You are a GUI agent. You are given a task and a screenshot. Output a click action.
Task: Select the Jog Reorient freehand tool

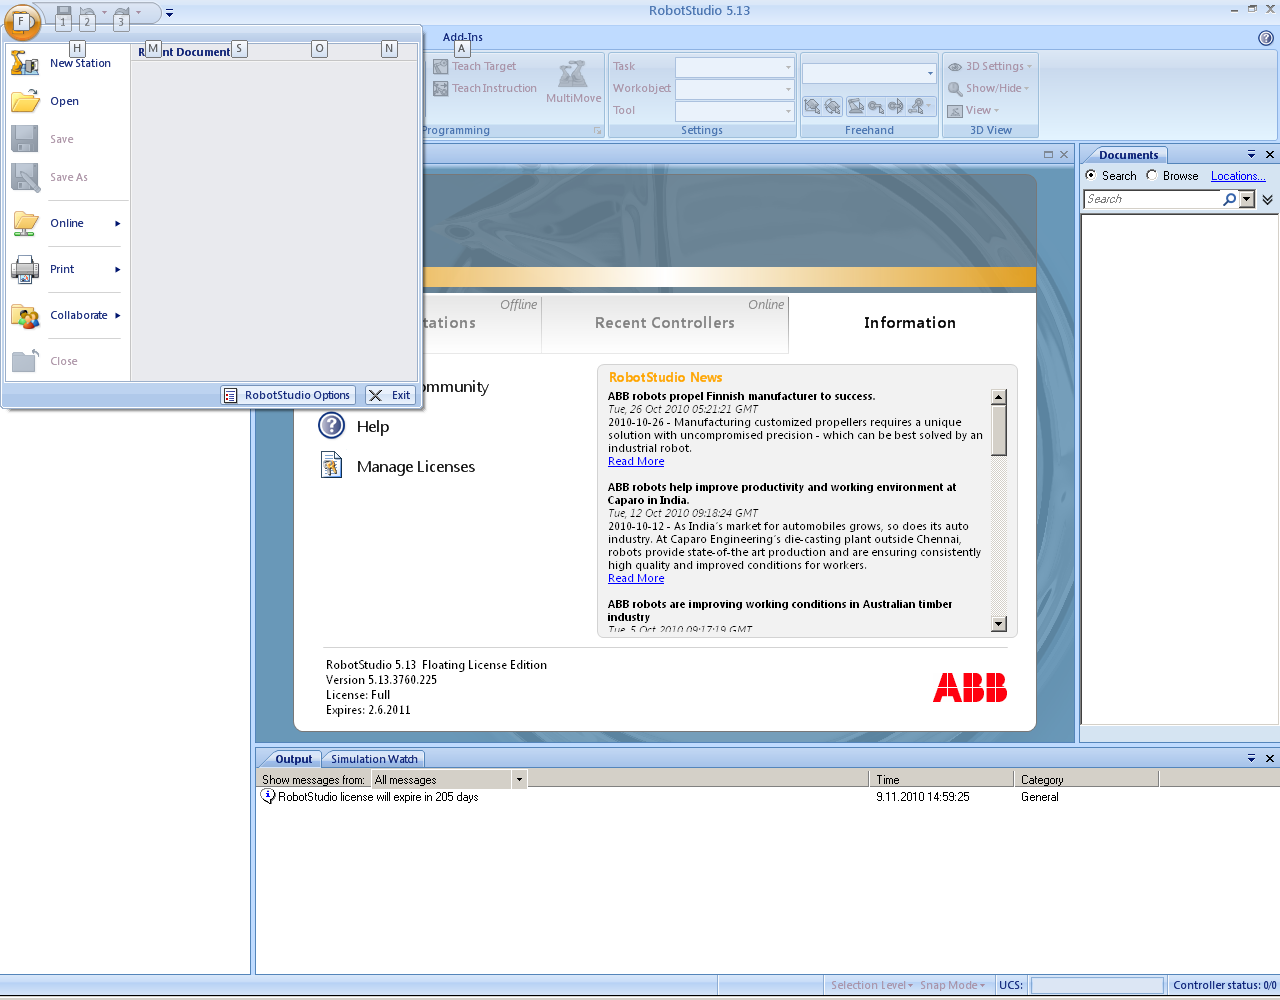[x=896, y=106]
